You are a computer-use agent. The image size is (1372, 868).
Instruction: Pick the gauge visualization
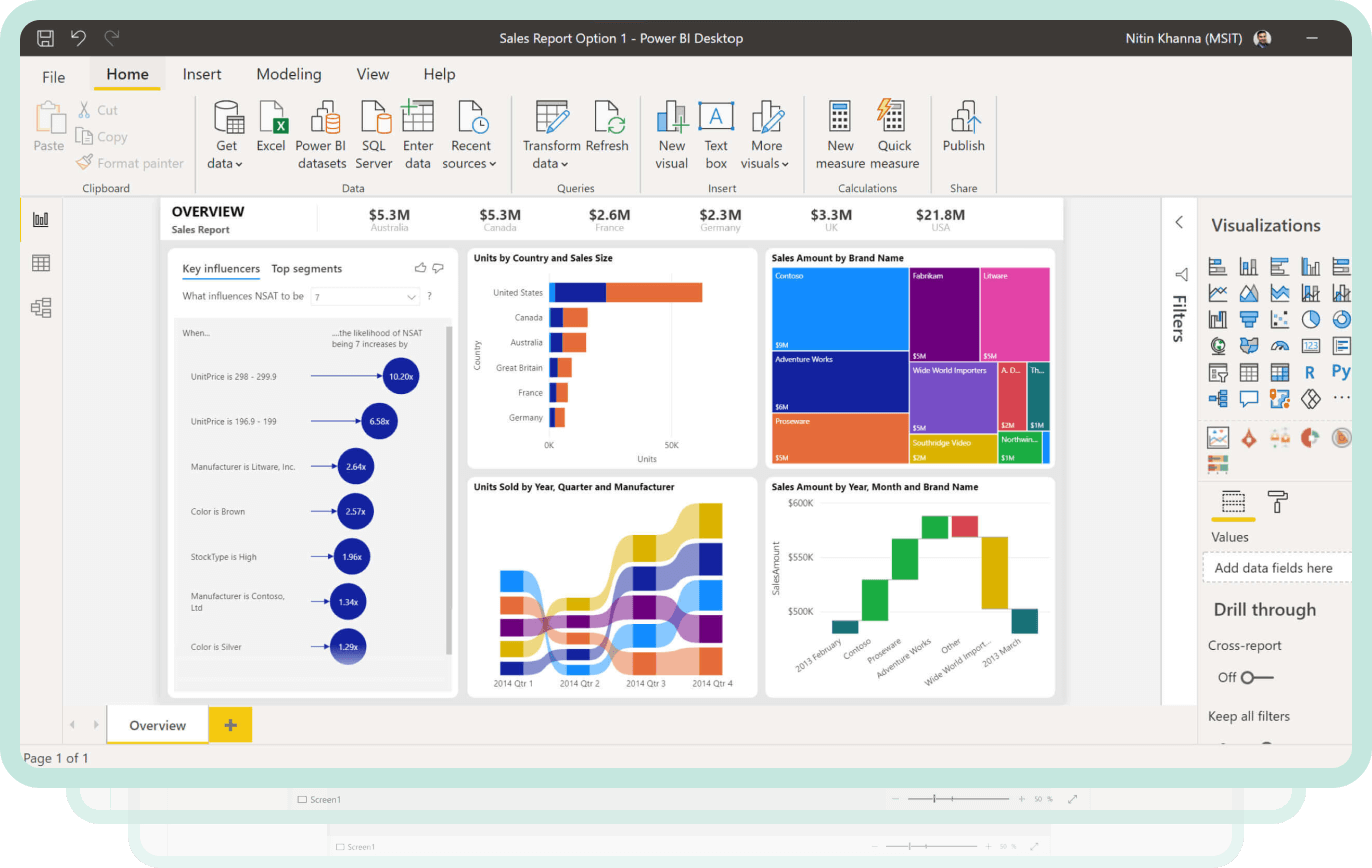(x=1280, y=346)
